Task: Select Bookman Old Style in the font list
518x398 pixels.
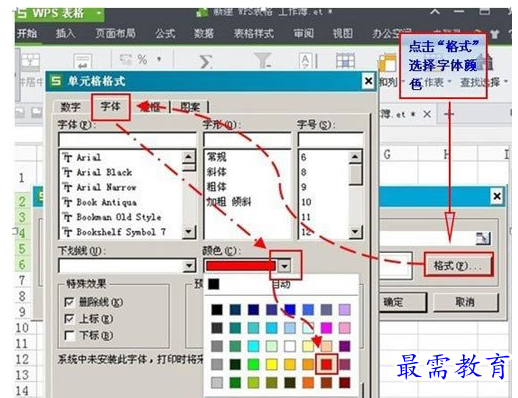Action: point(118,217)
